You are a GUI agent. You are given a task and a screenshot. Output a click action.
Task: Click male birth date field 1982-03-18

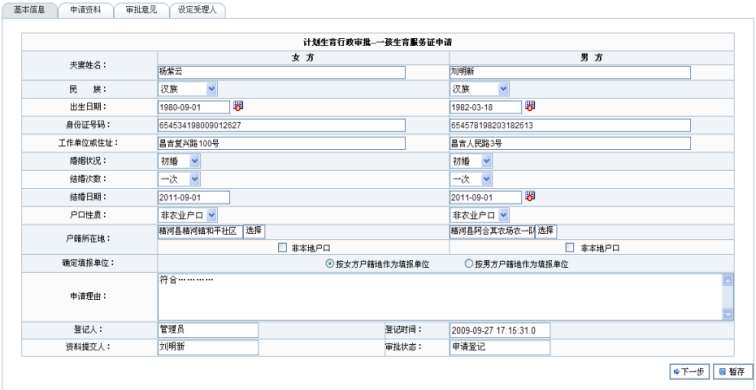point(486,107)
